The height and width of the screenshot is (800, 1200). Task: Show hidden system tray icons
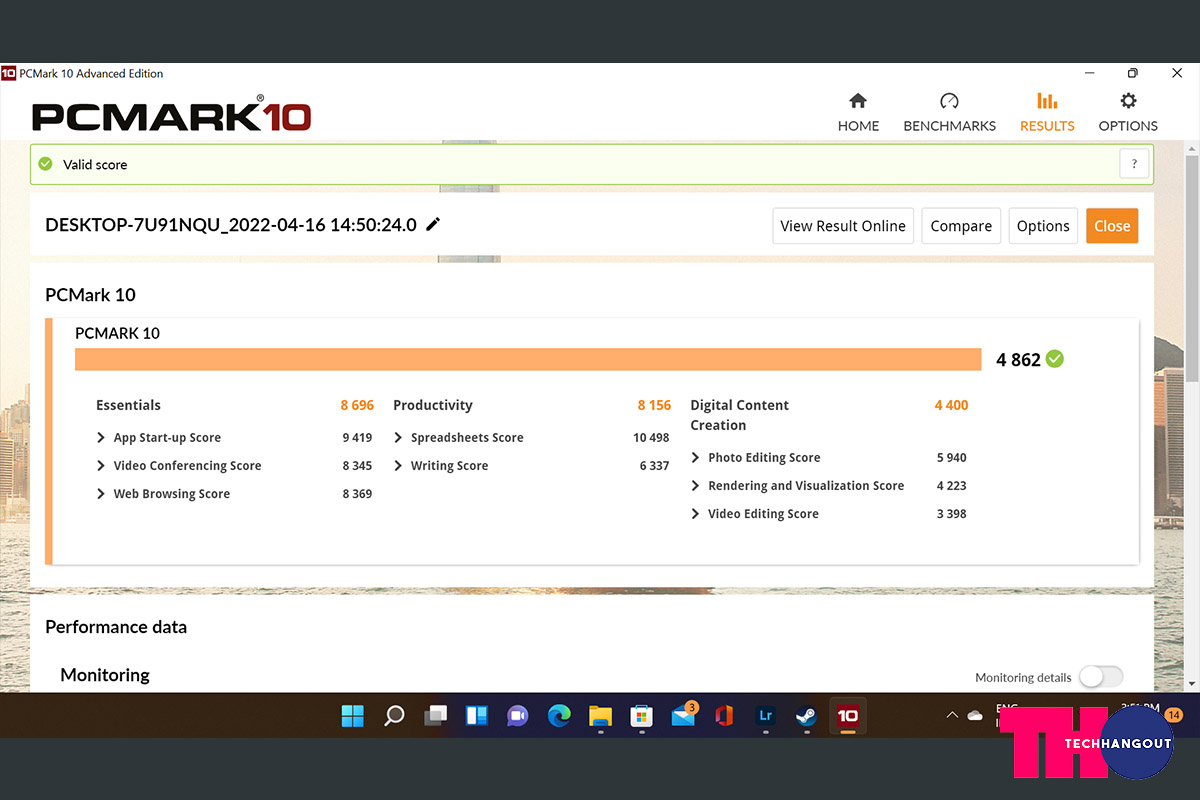tap(951, 716)
